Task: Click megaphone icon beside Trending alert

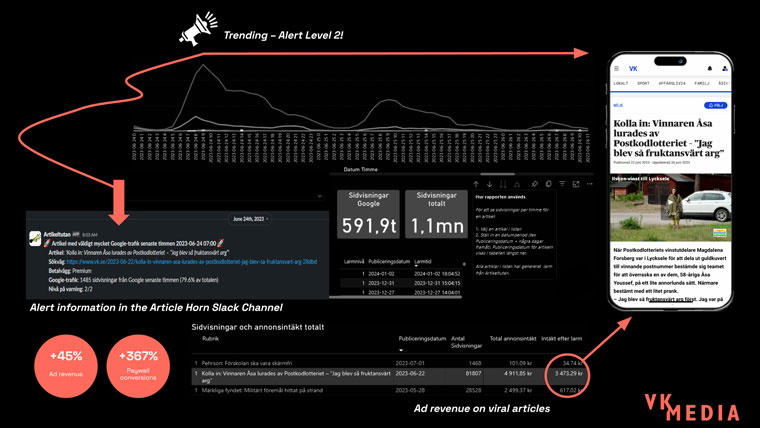Action: (199, 29)
